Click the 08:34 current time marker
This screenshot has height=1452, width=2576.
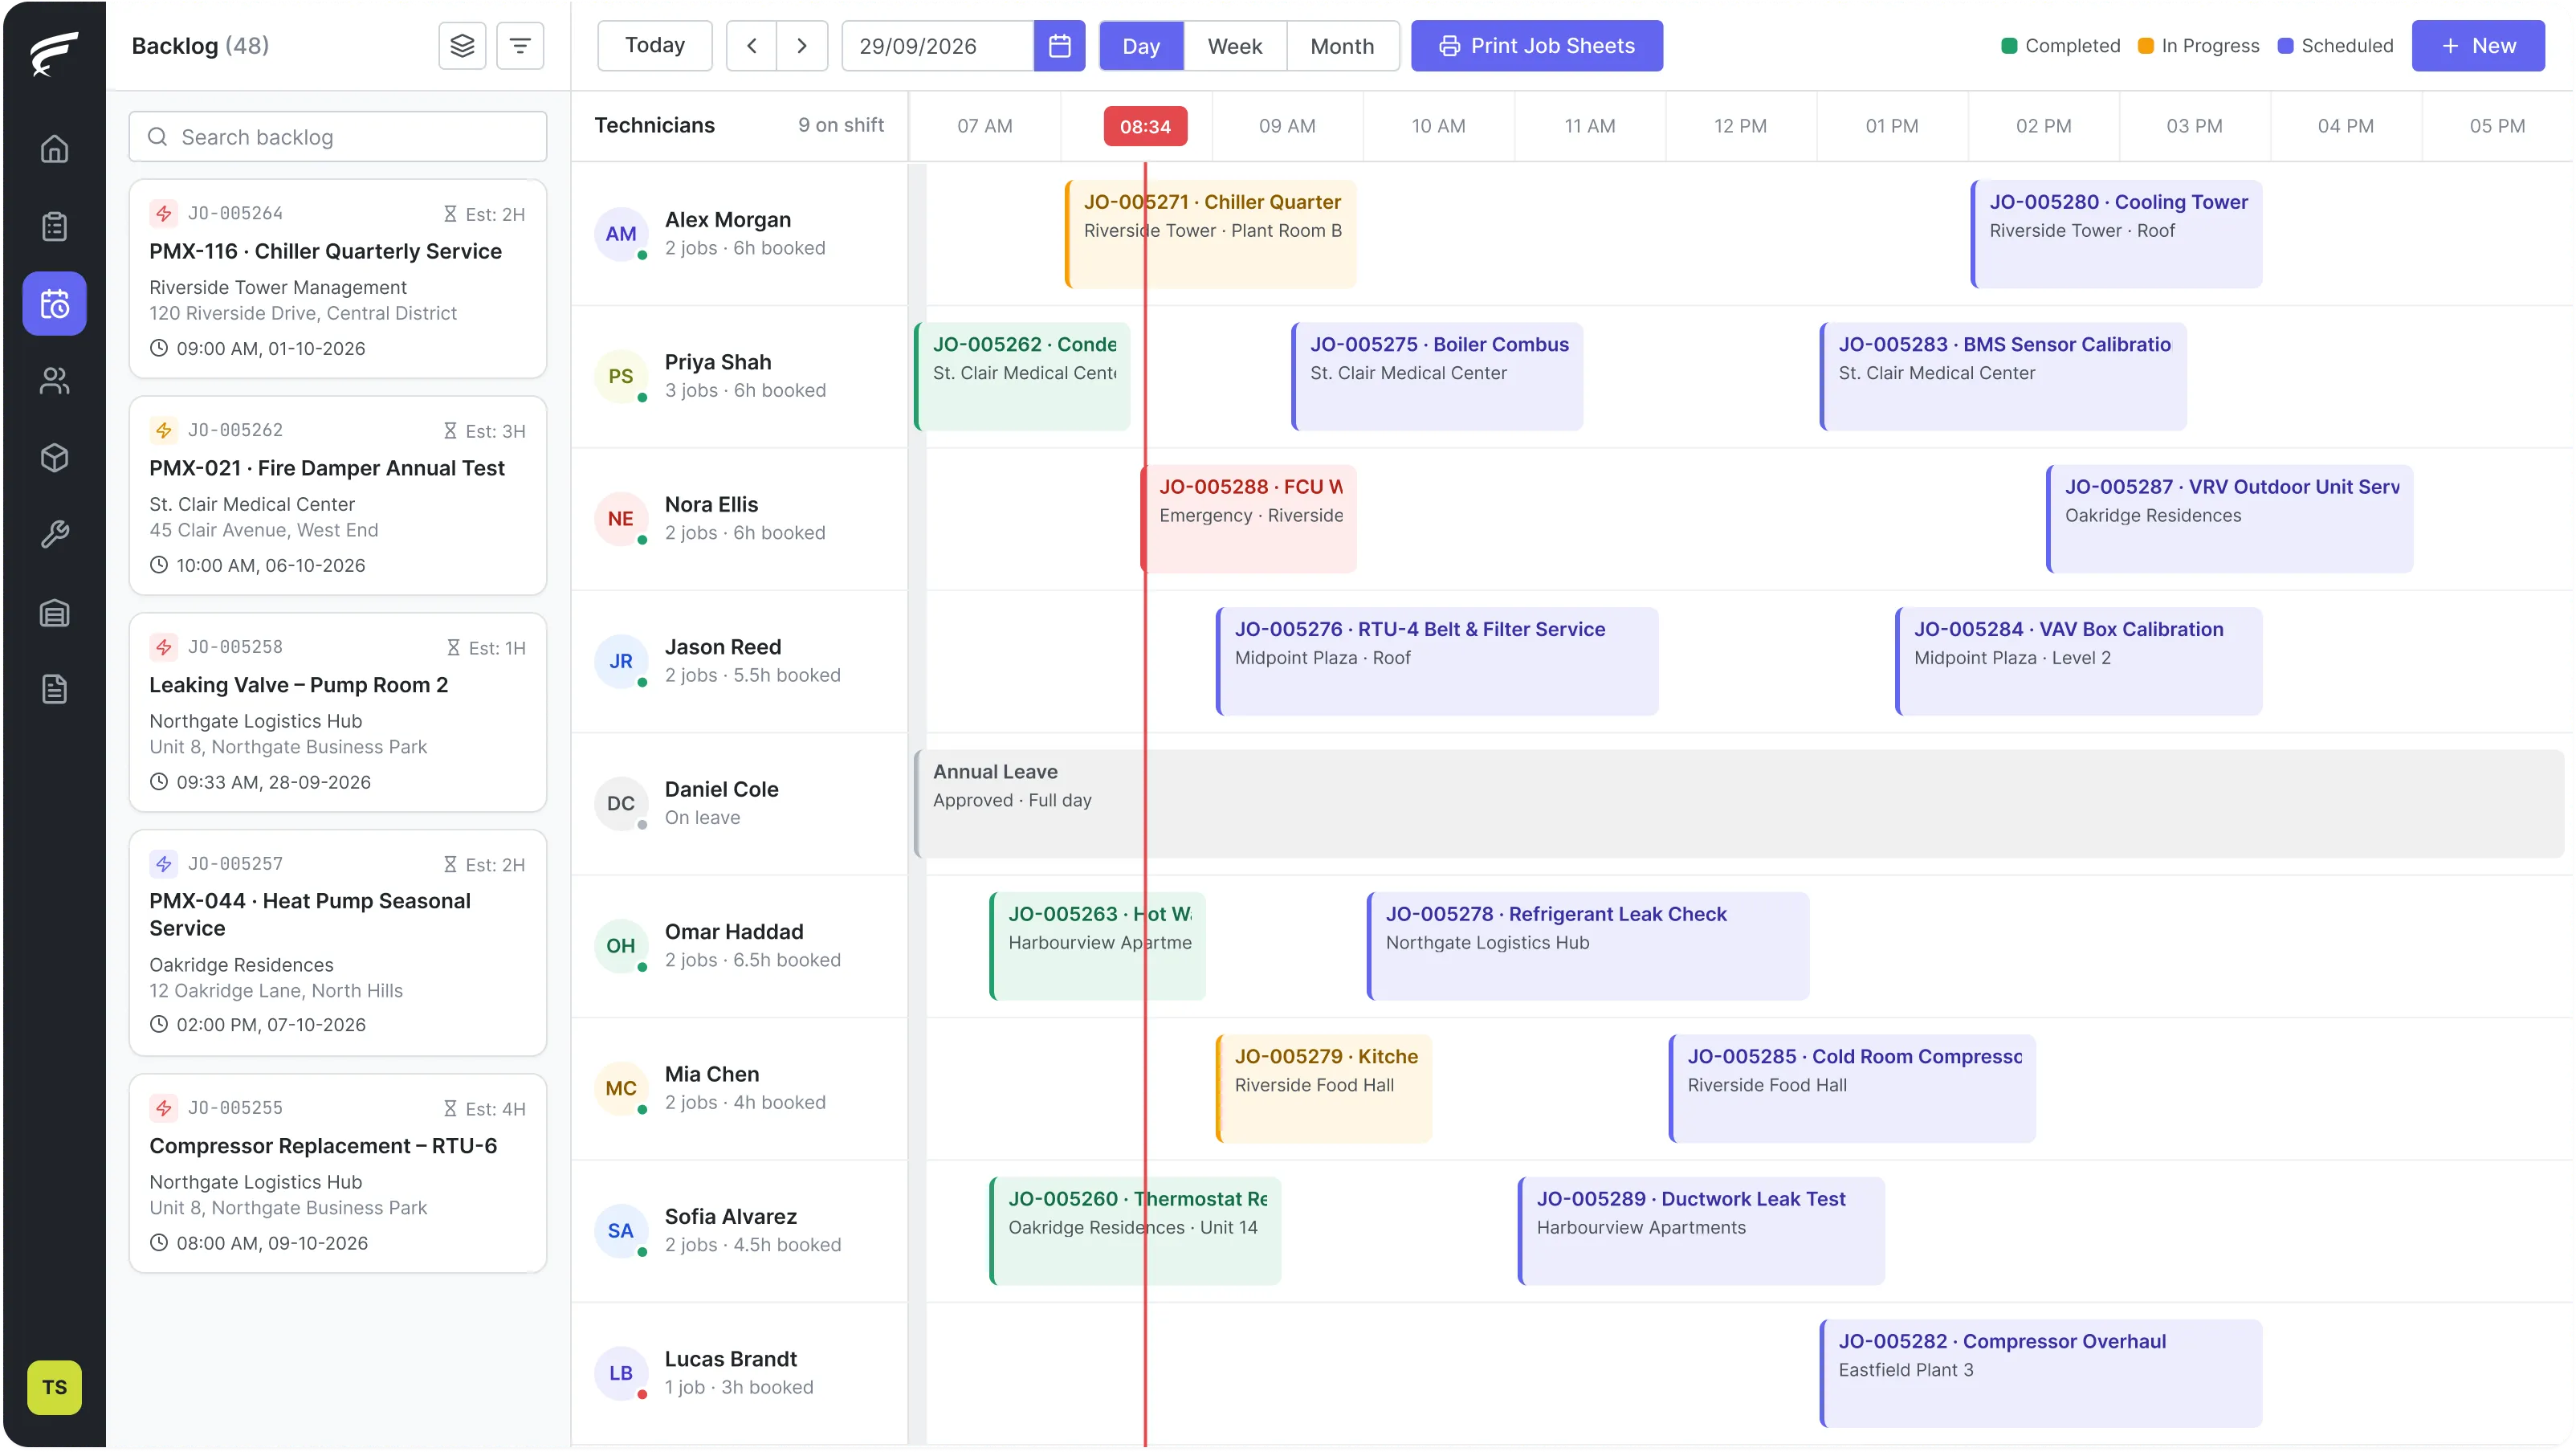click(x=1146, y=127)
